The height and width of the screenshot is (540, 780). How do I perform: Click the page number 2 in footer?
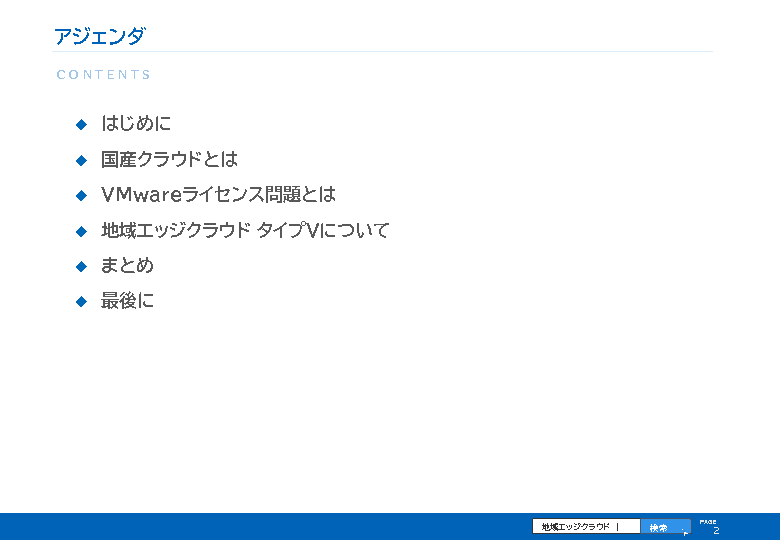click(x=716, y=531)
